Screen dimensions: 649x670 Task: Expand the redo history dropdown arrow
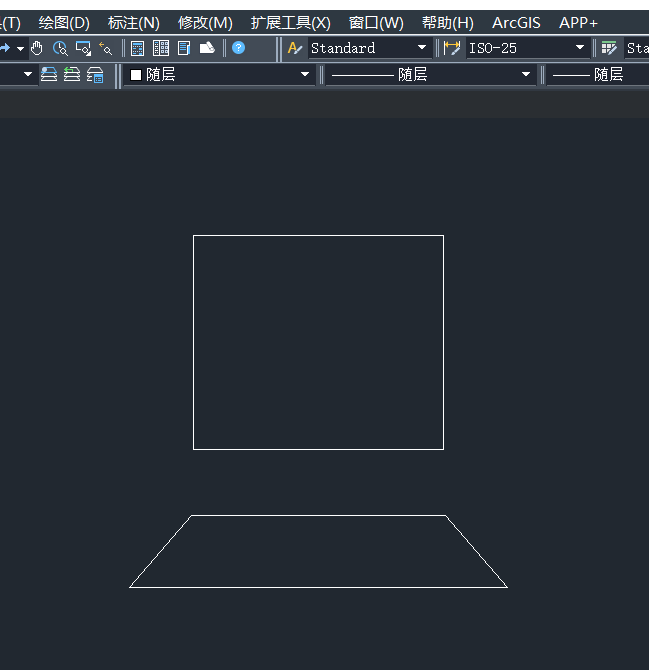[x=20, y=49]
